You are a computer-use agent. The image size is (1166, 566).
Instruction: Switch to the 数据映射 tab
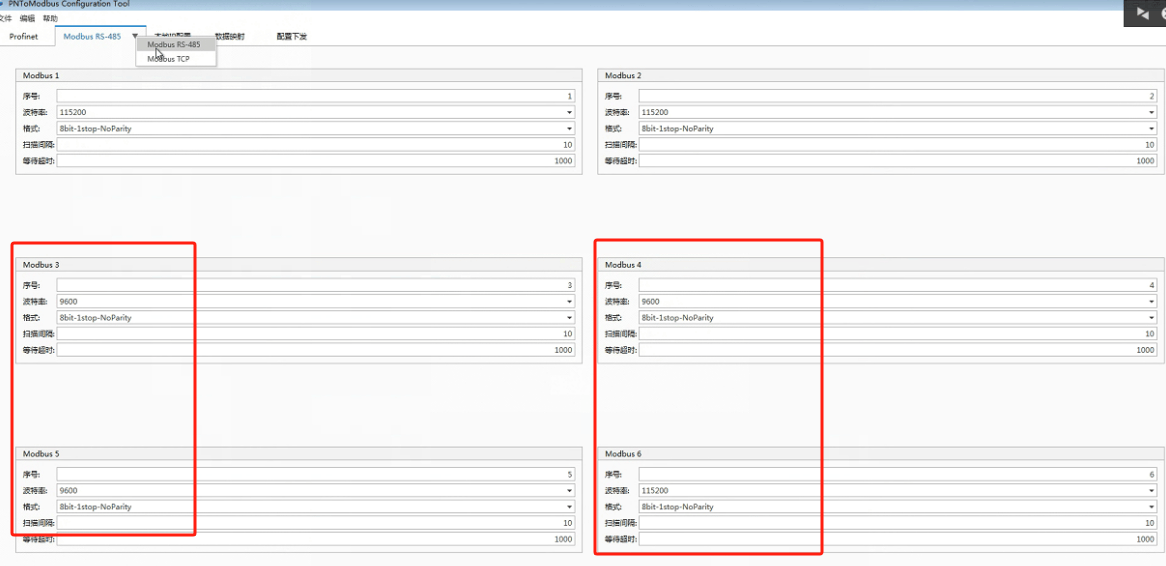click(229, 37)
